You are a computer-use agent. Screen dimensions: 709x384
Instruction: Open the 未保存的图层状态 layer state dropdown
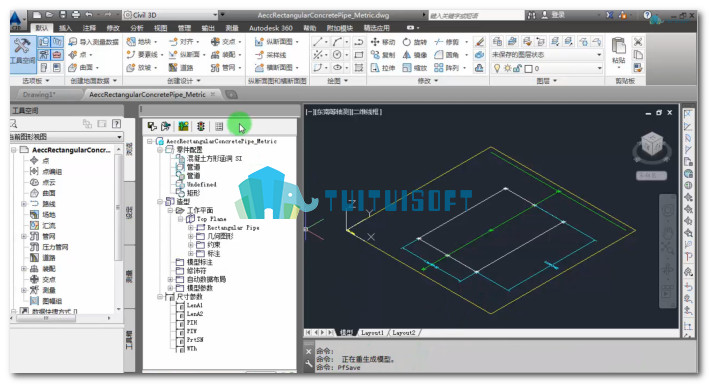599,55
